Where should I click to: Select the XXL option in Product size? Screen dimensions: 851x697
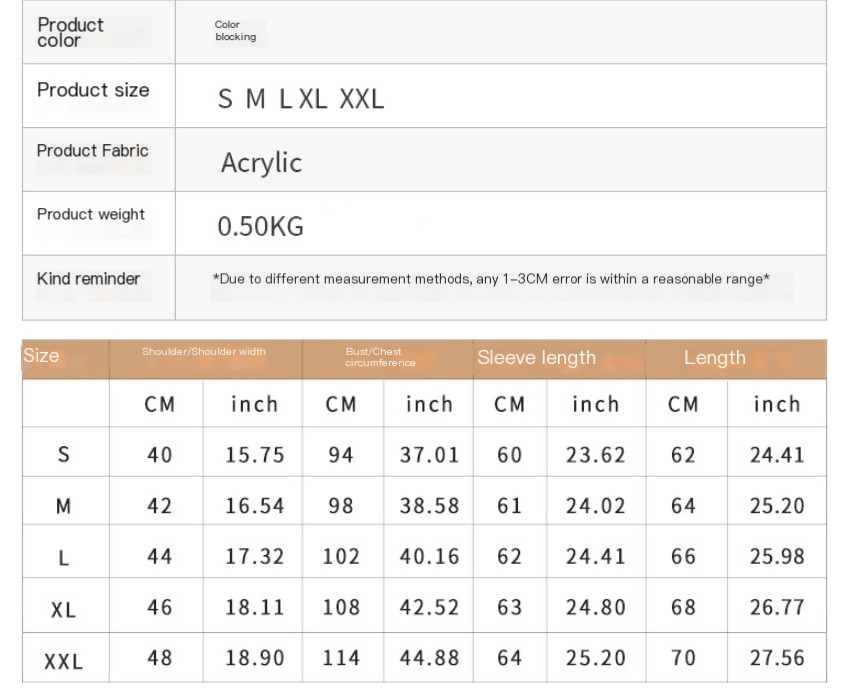click(x=361, y=99)
